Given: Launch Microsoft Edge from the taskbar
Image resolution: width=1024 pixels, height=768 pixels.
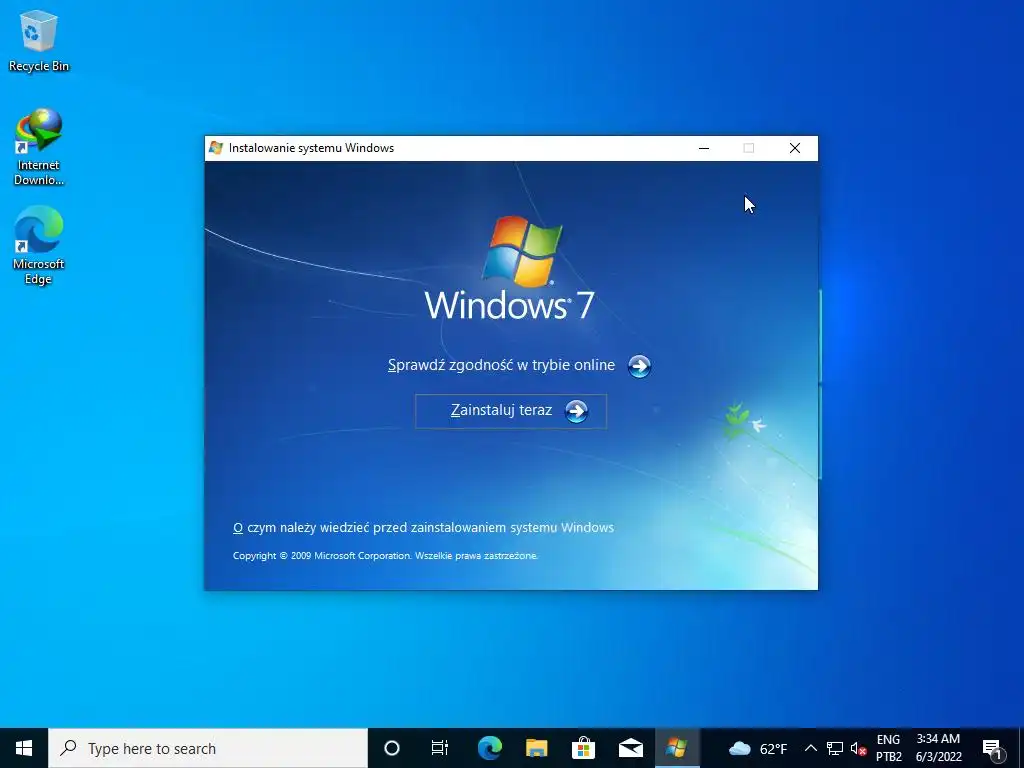Looking at the screenshot, I should click(489, 748).
